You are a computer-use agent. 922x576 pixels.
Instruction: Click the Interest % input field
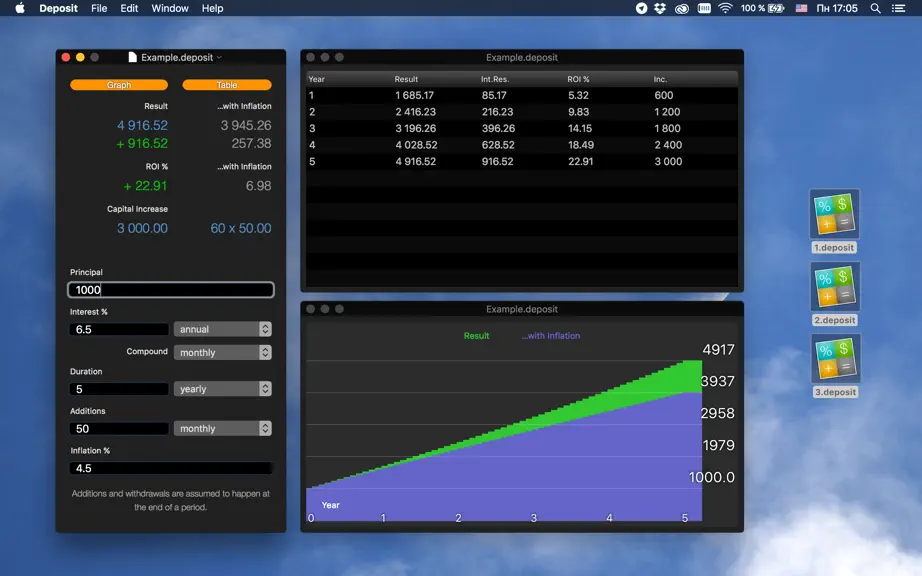(119, 329)
